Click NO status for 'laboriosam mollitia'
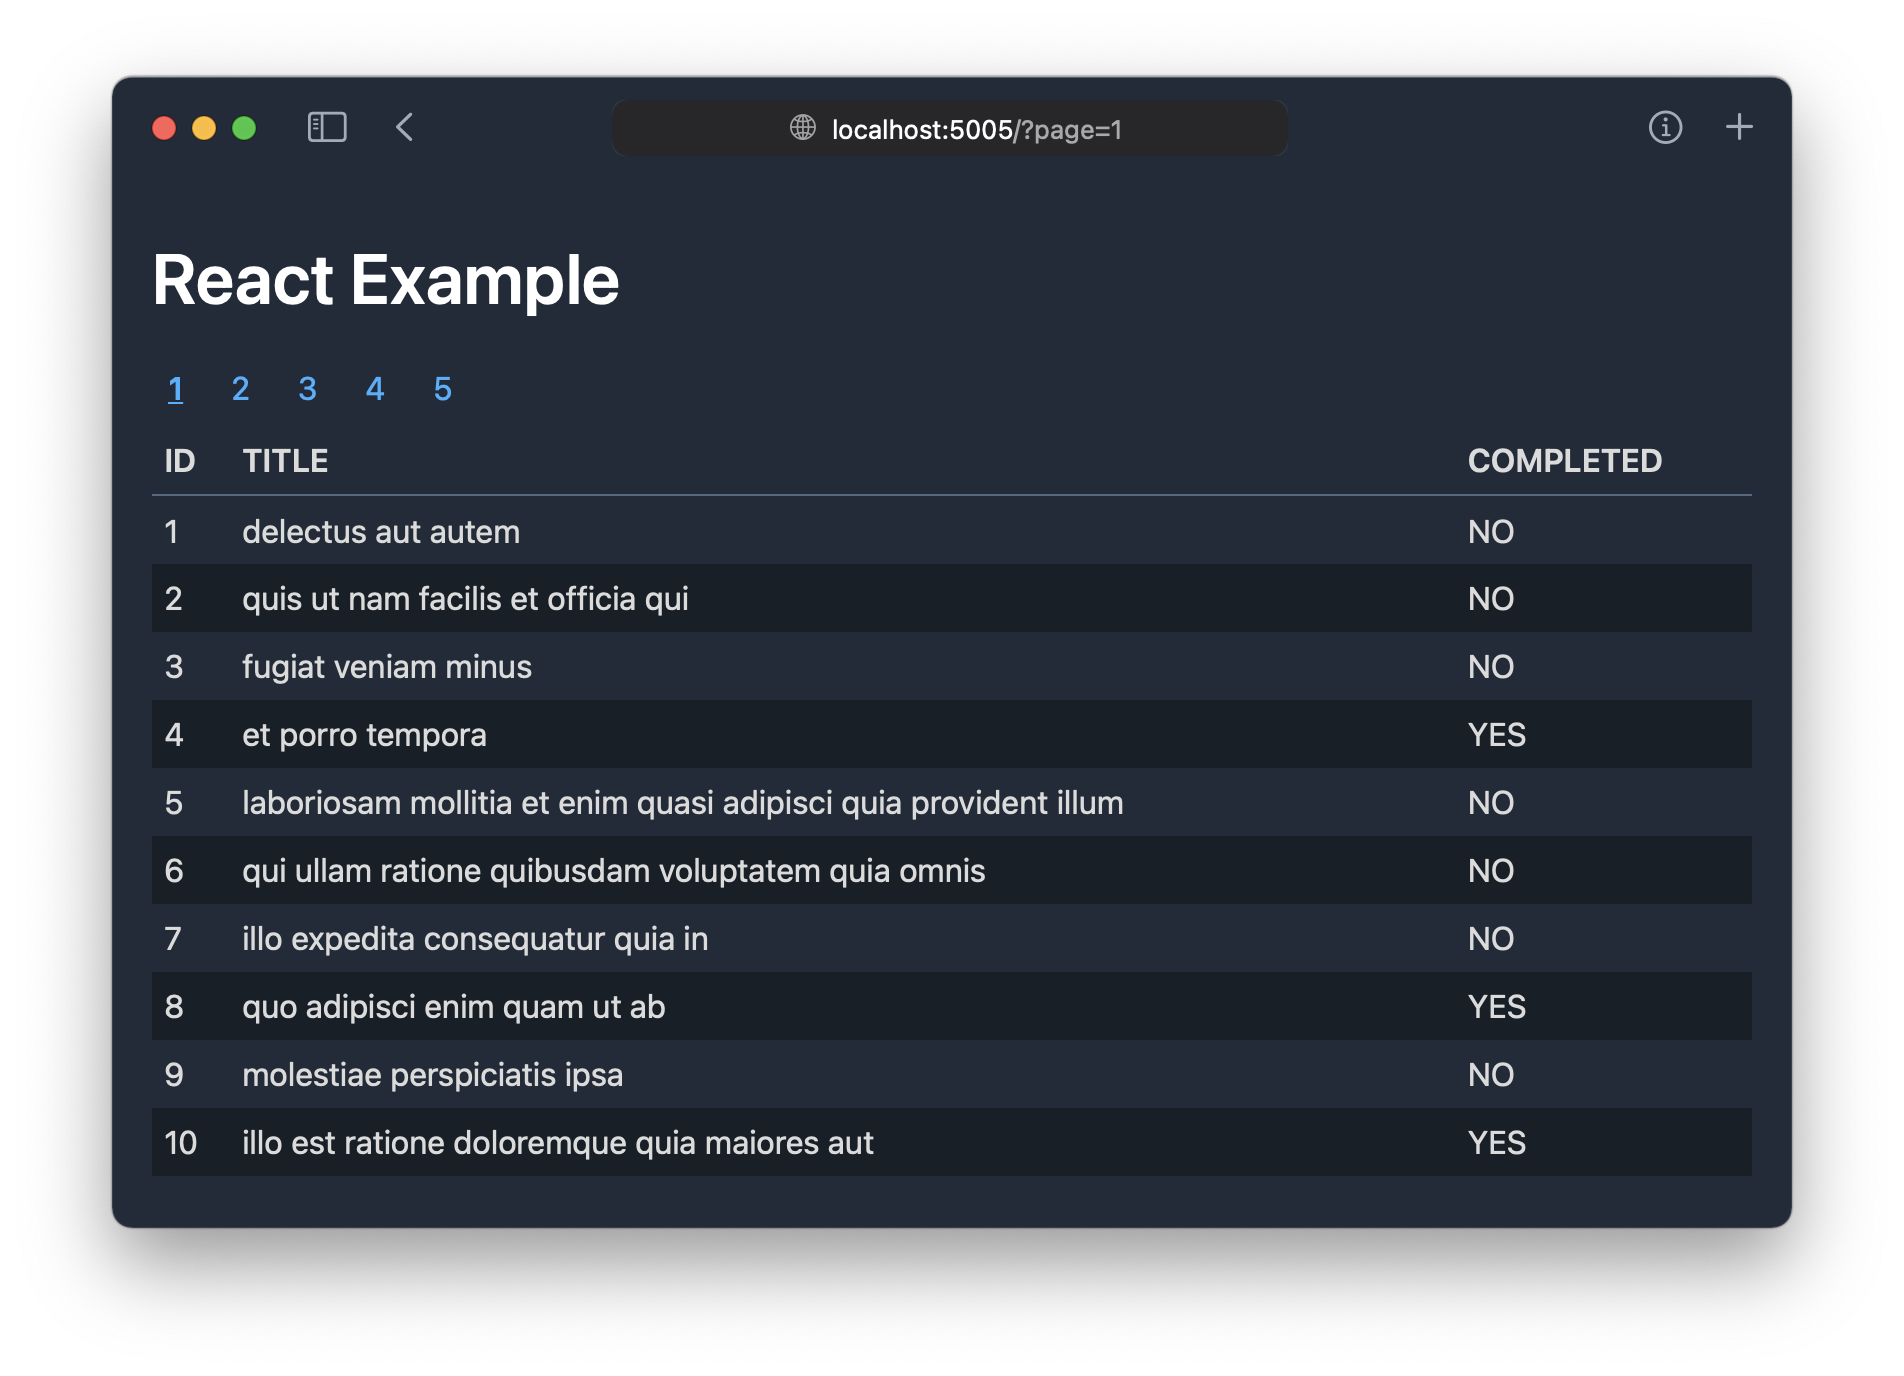The height and width of the screenshot is (1376, 1904). coord(1491,803)
